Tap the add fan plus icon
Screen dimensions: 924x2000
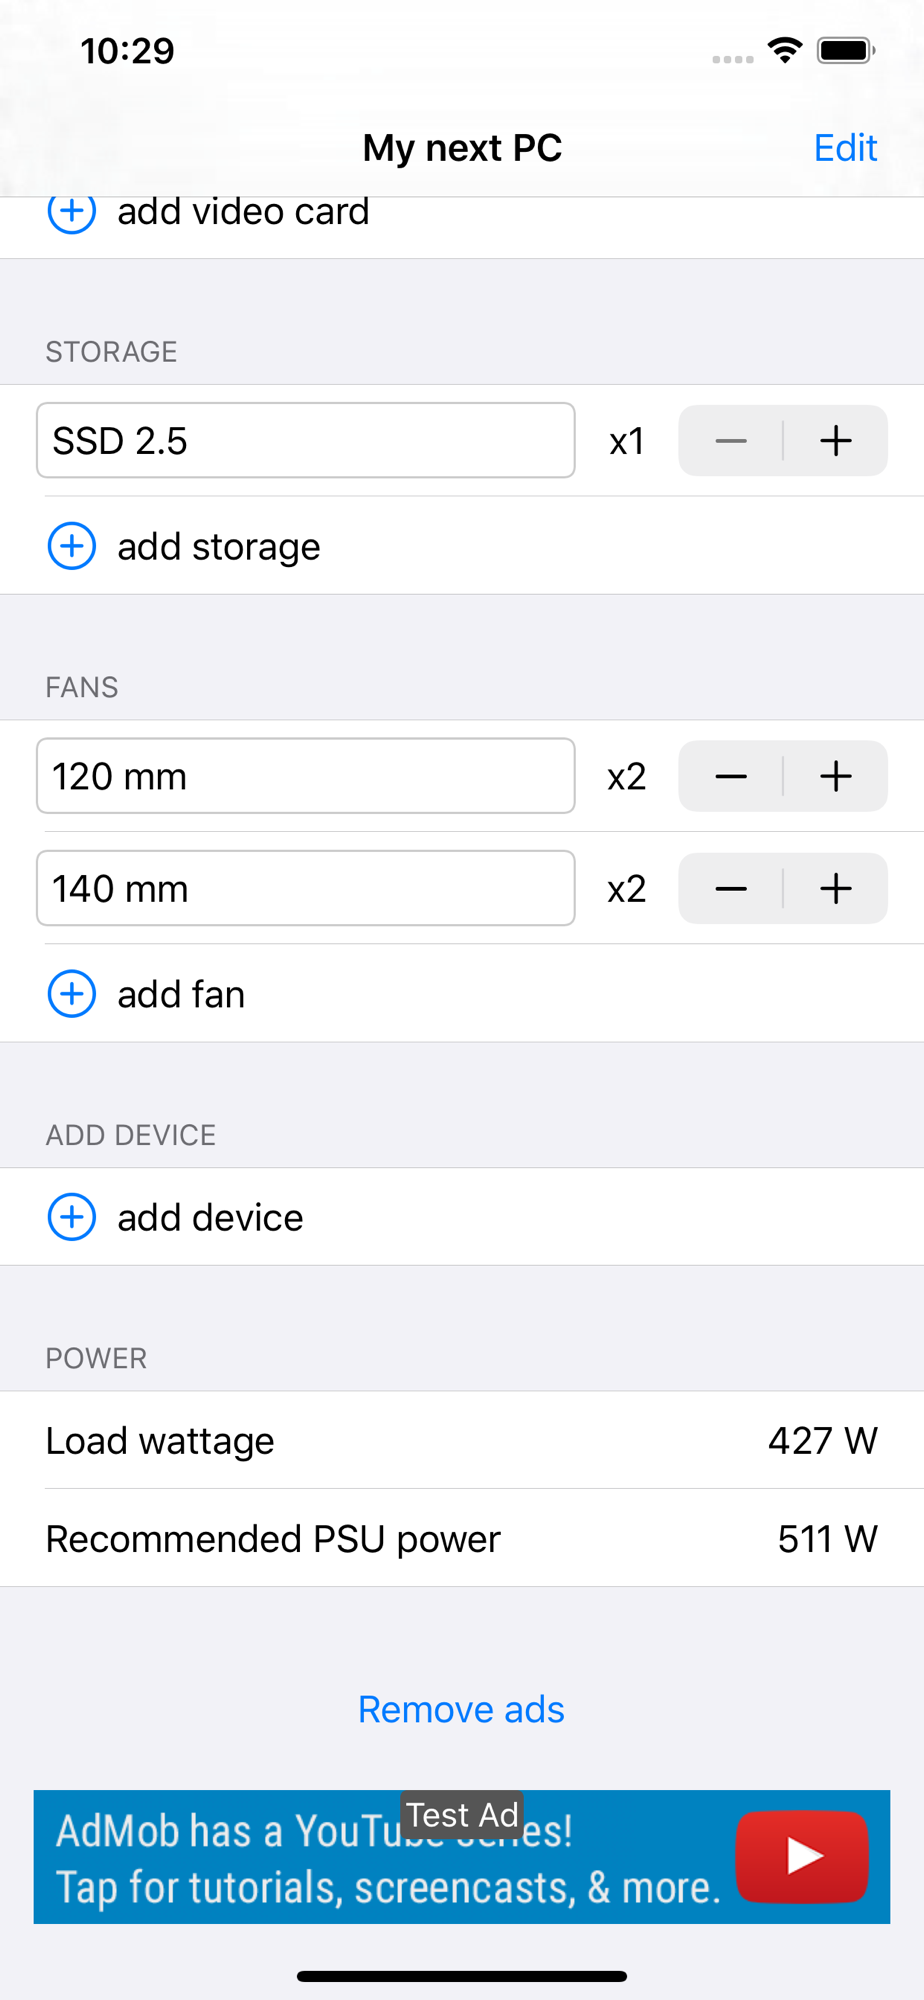(72, 994)
